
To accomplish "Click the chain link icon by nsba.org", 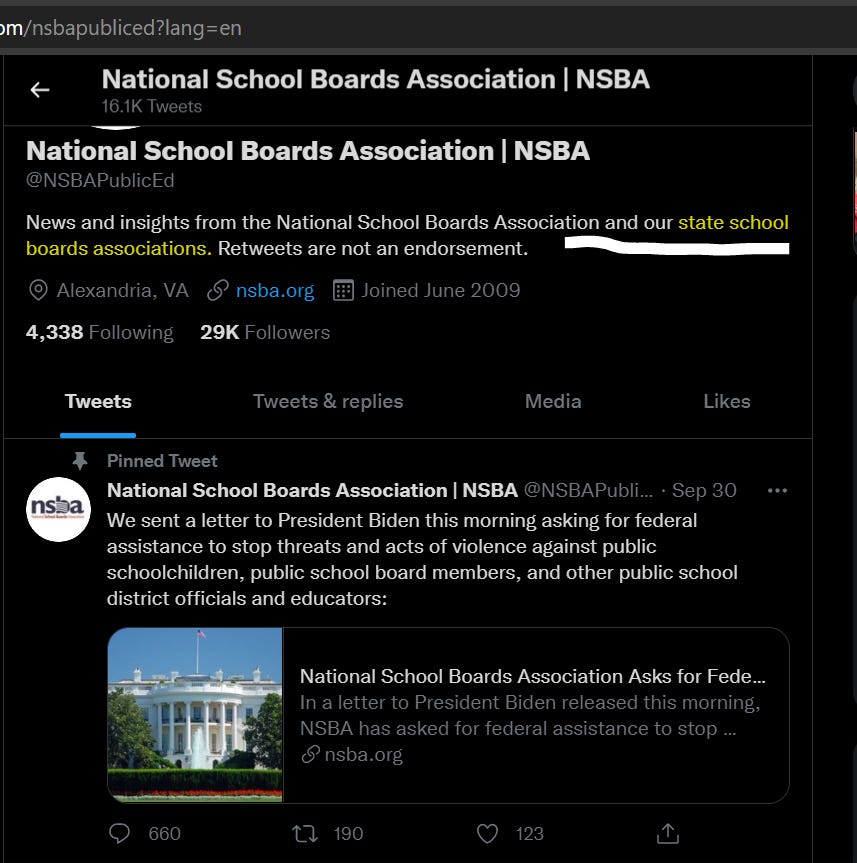I will point(217,290).
